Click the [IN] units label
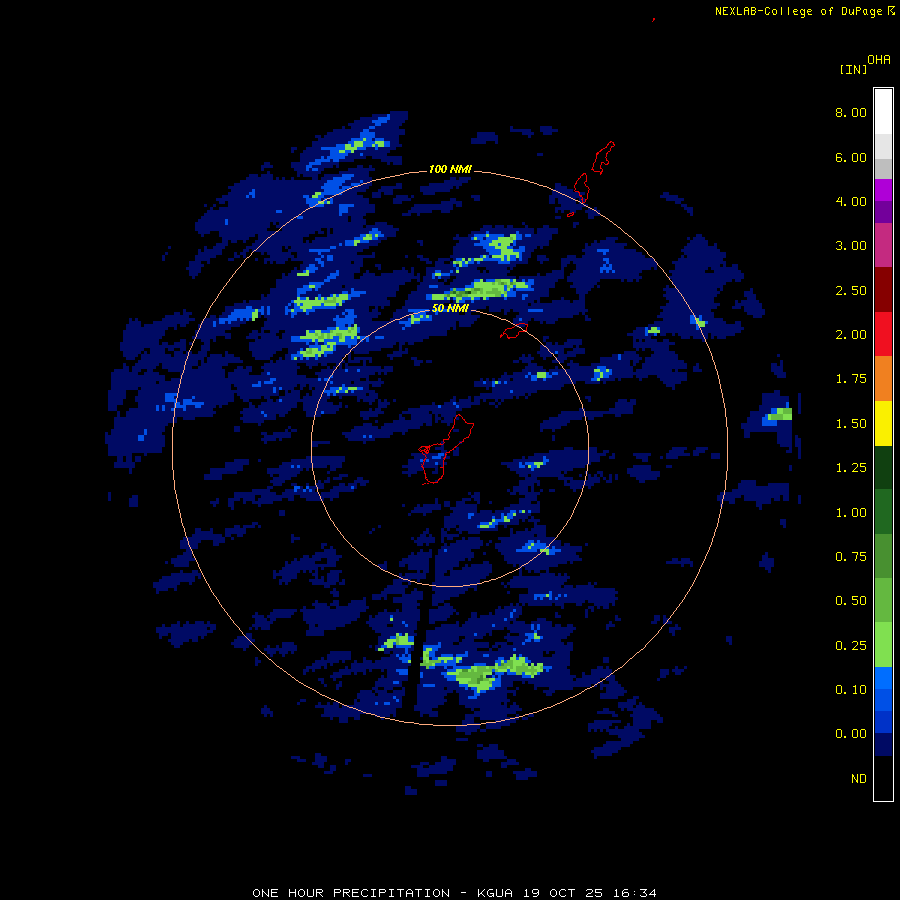The image size is (900, 900). point(853,69)
